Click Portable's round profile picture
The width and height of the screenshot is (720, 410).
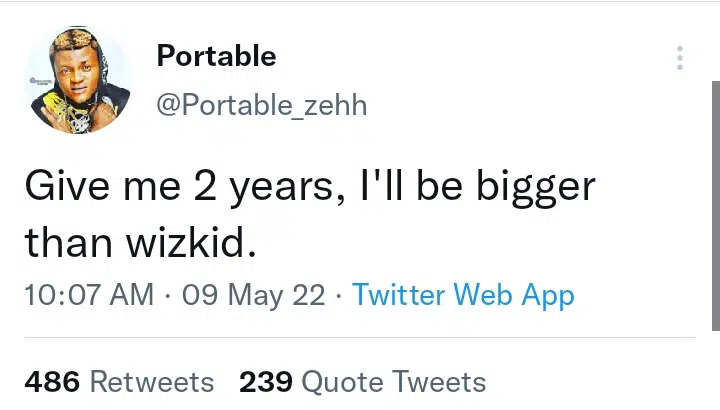click(78, 80)
